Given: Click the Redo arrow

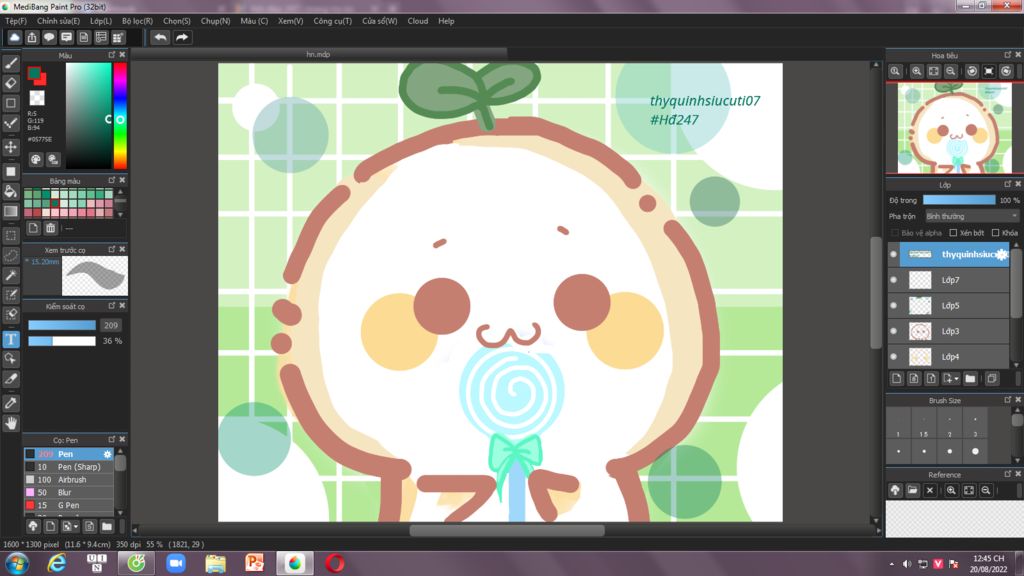Looking at the screenshot, I should [182, 37].
